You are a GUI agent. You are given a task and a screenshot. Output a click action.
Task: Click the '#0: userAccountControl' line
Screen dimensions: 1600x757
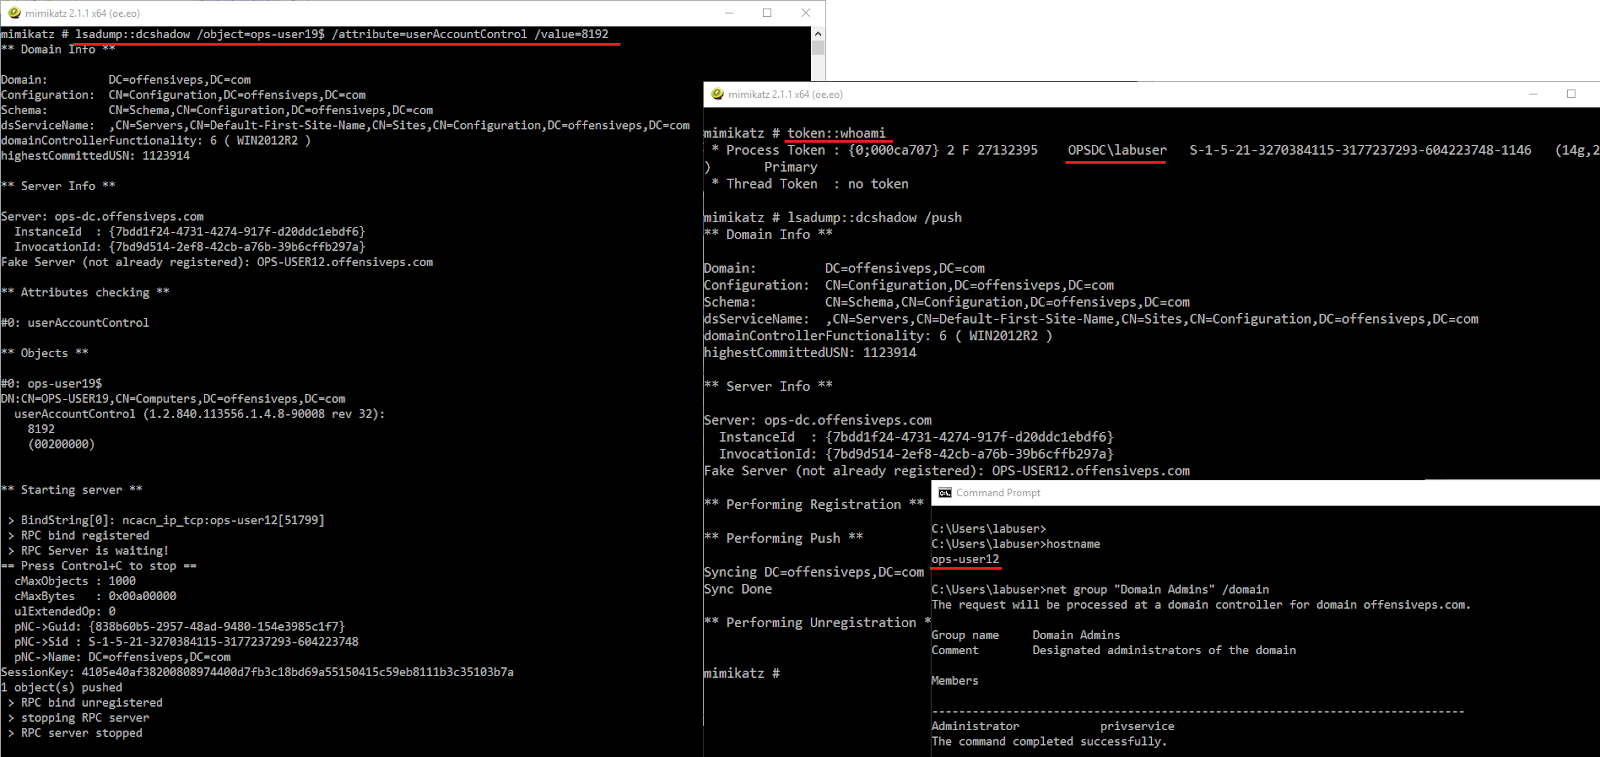point(75,323)
